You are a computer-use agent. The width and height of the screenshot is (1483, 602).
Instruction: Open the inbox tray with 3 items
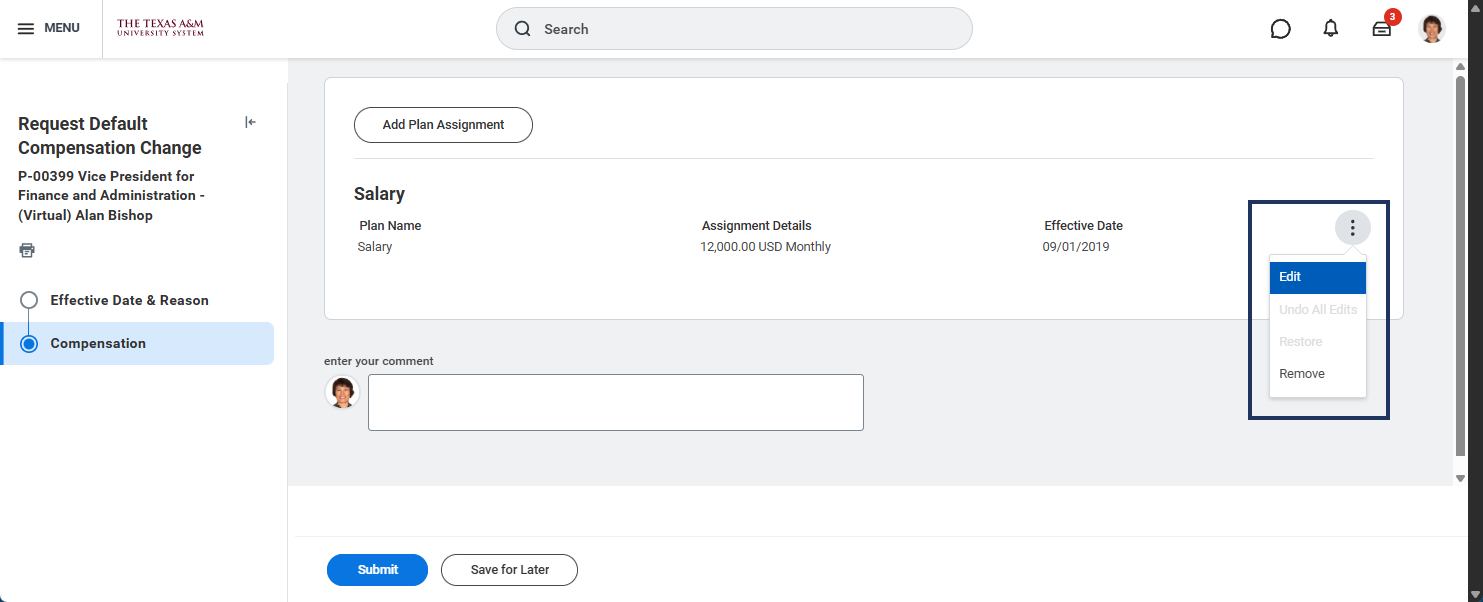[1382, 29]
